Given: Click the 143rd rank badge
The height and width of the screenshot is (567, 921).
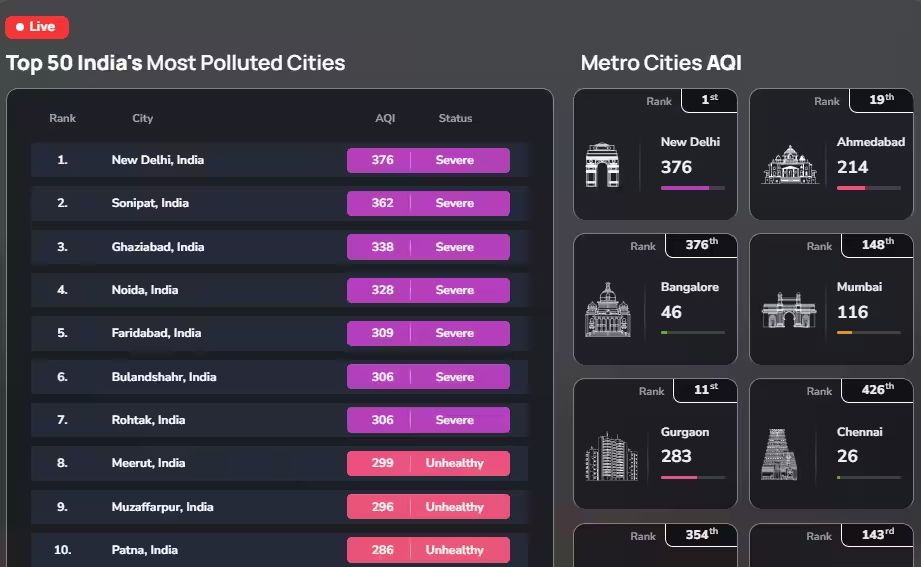Looking at the screenshot, I should pyautogui.click(x=878, y=535).
